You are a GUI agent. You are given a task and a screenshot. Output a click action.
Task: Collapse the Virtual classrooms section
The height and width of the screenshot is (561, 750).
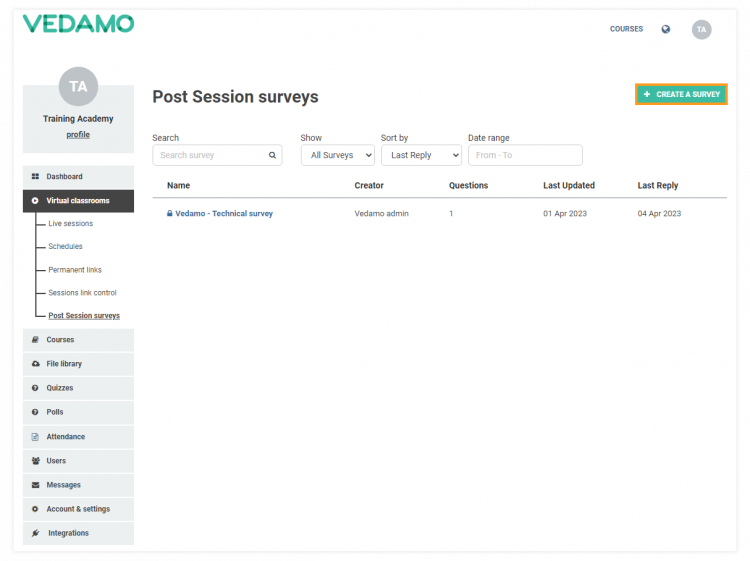pyautogui.click(x=77, y=201)
